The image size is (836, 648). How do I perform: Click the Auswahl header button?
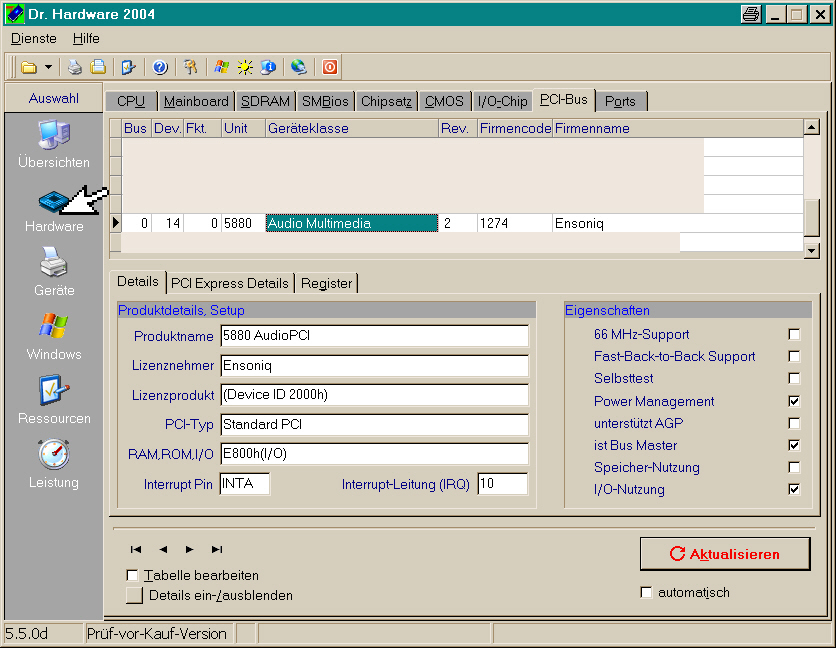coord(54,98)
